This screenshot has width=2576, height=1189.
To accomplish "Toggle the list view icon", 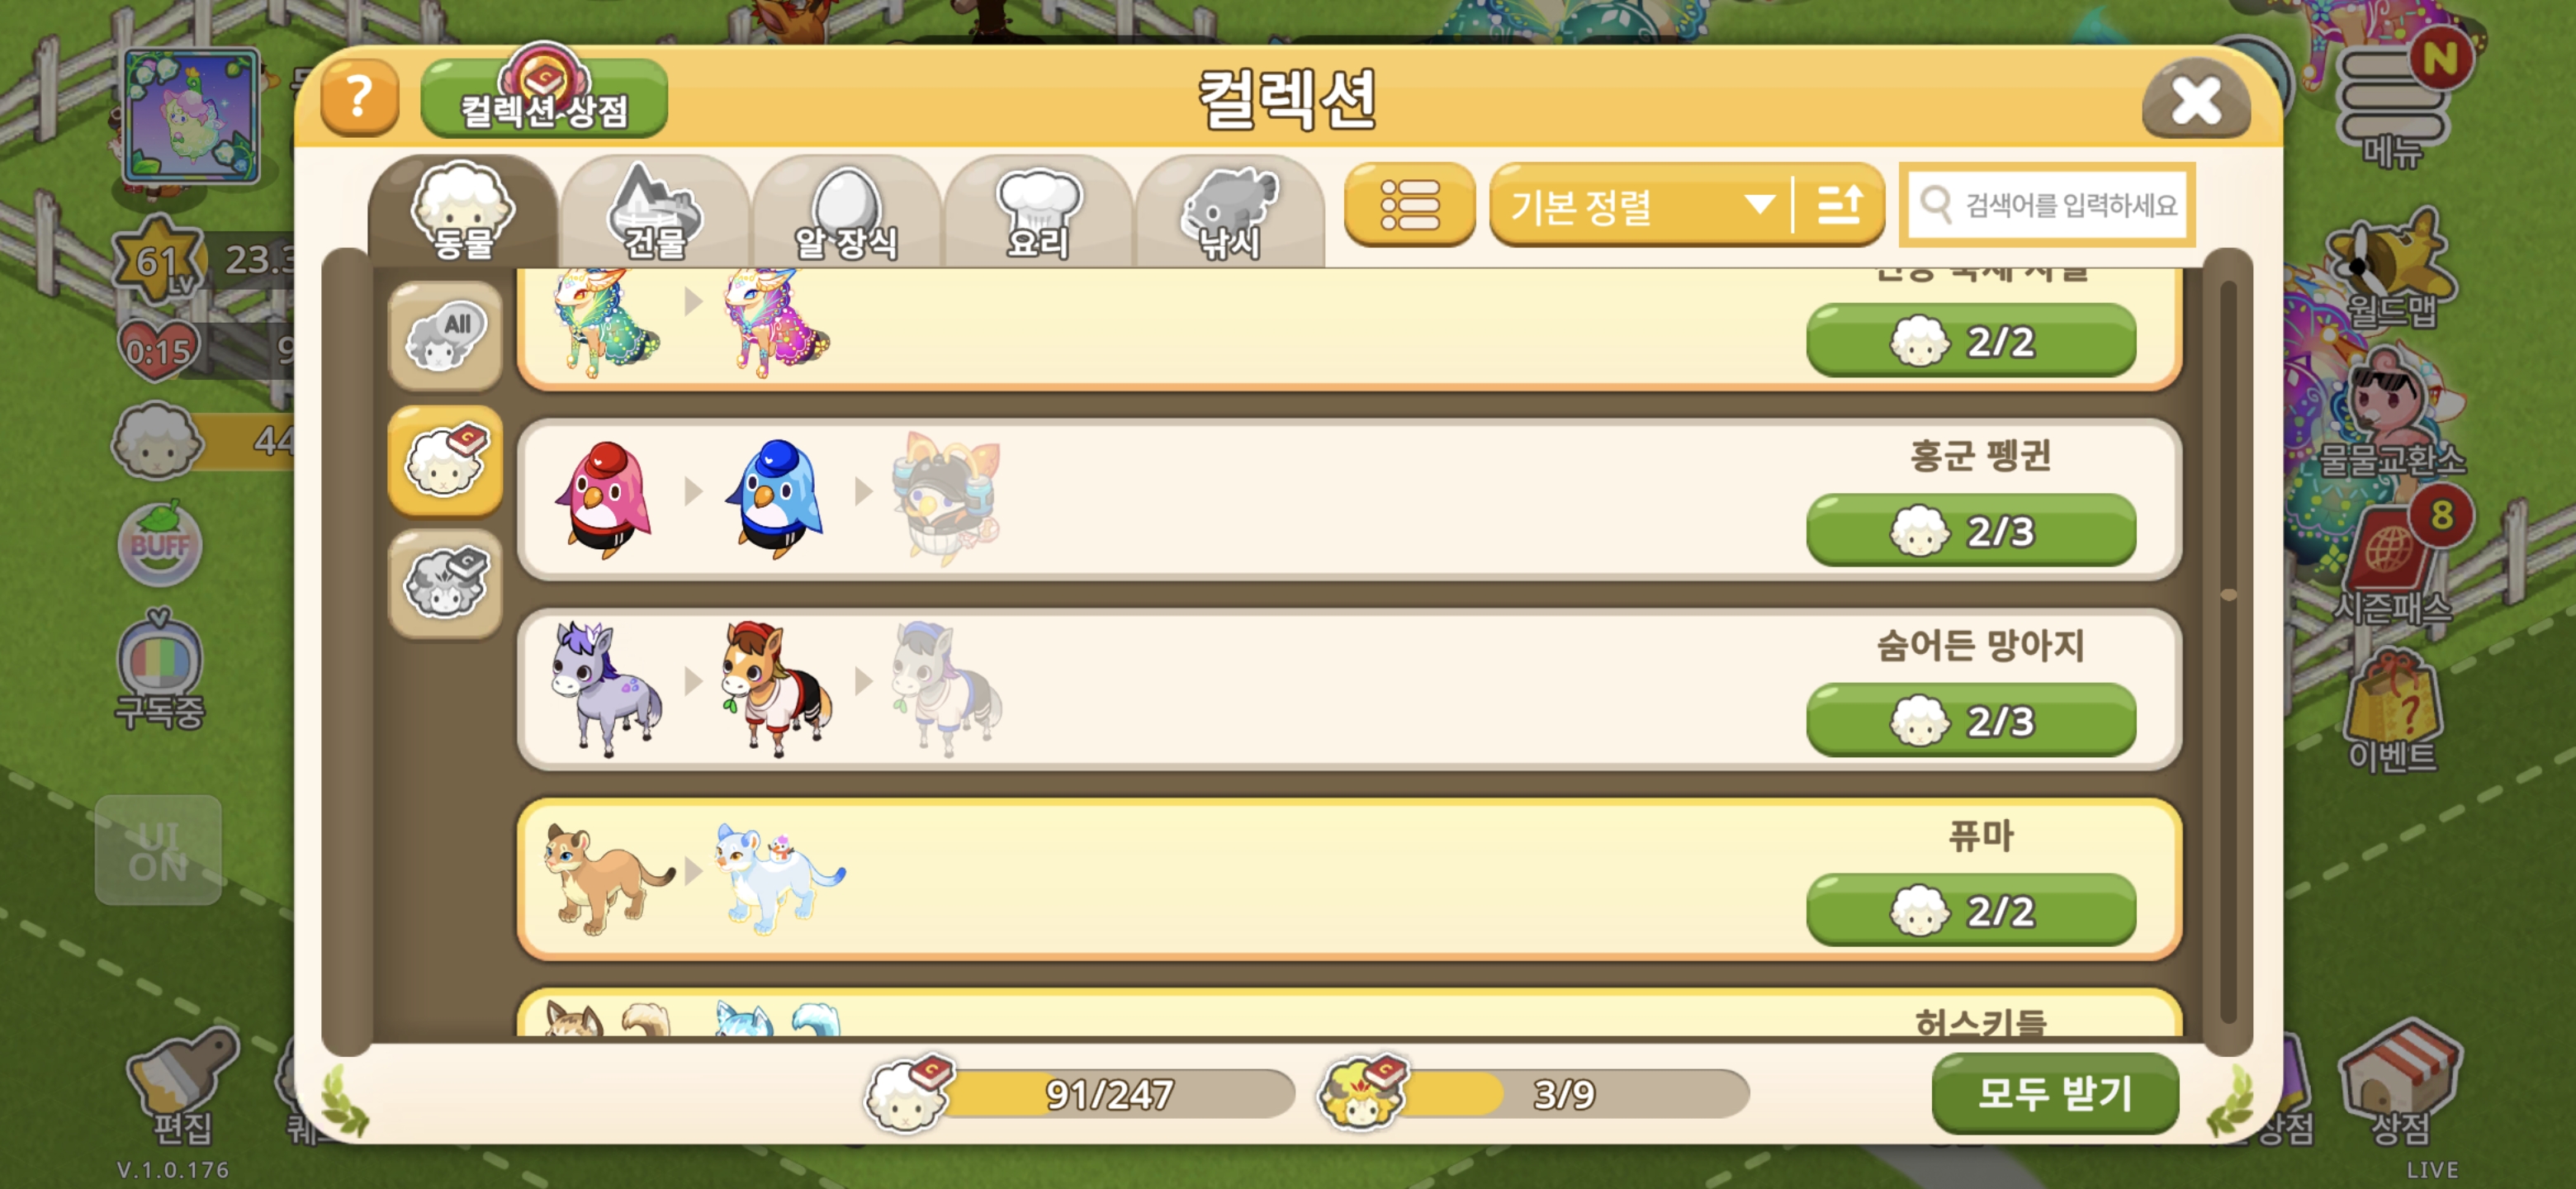I will coord(1409,205).
